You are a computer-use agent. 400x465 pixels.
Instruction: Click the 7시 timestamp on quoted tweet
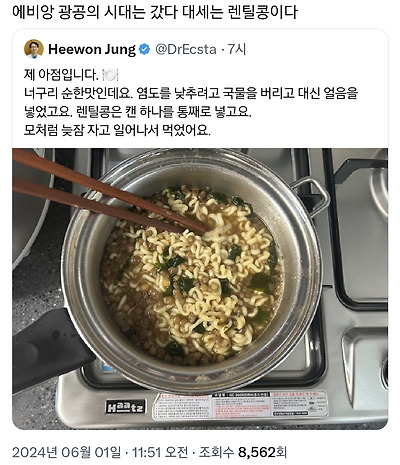(236, 49)
